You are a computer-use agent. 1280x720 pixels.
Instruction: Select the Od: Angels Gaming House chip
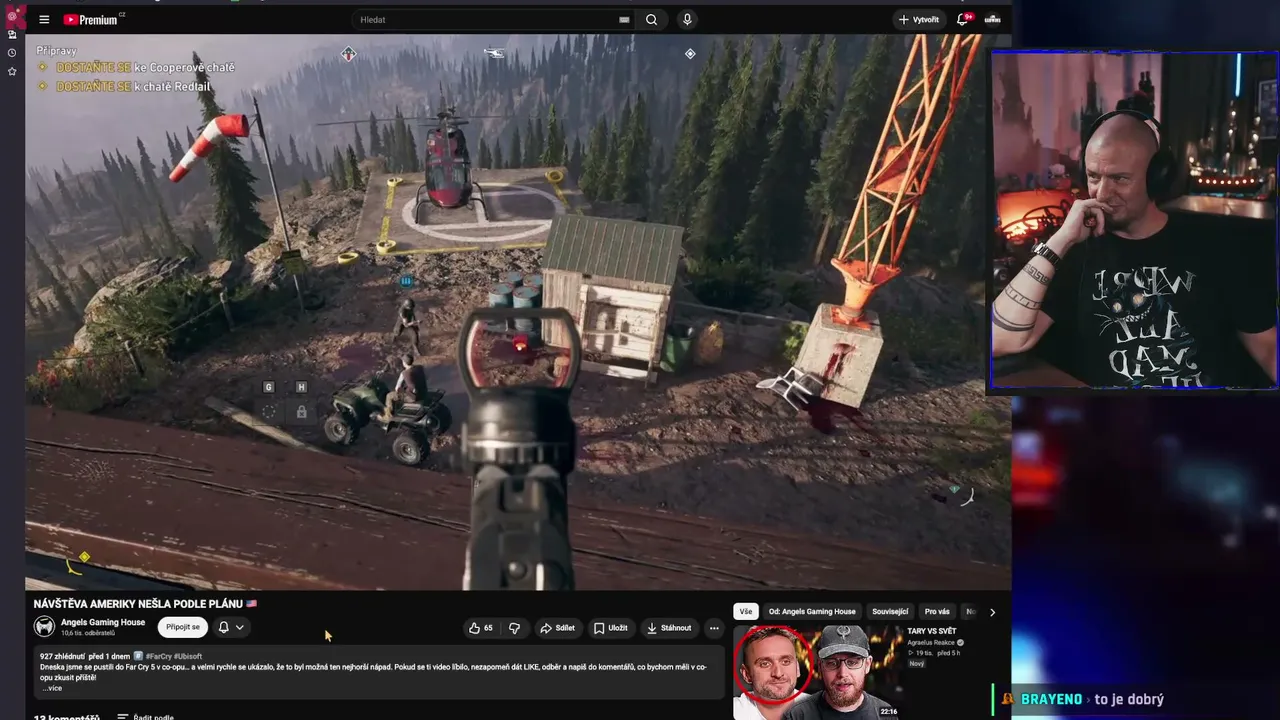(812, 611)
